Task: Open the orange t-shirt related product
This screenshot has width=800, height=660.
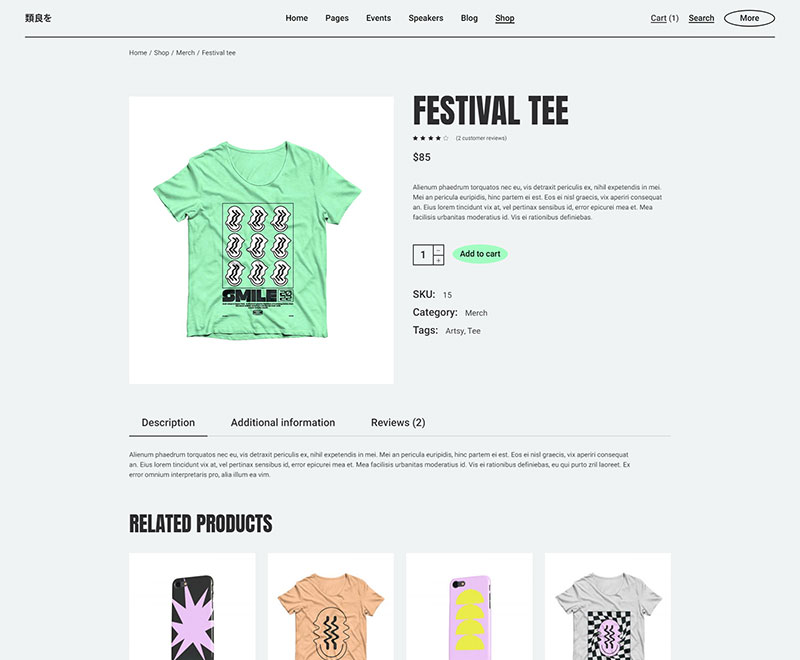Action: (x=331, y=606)
